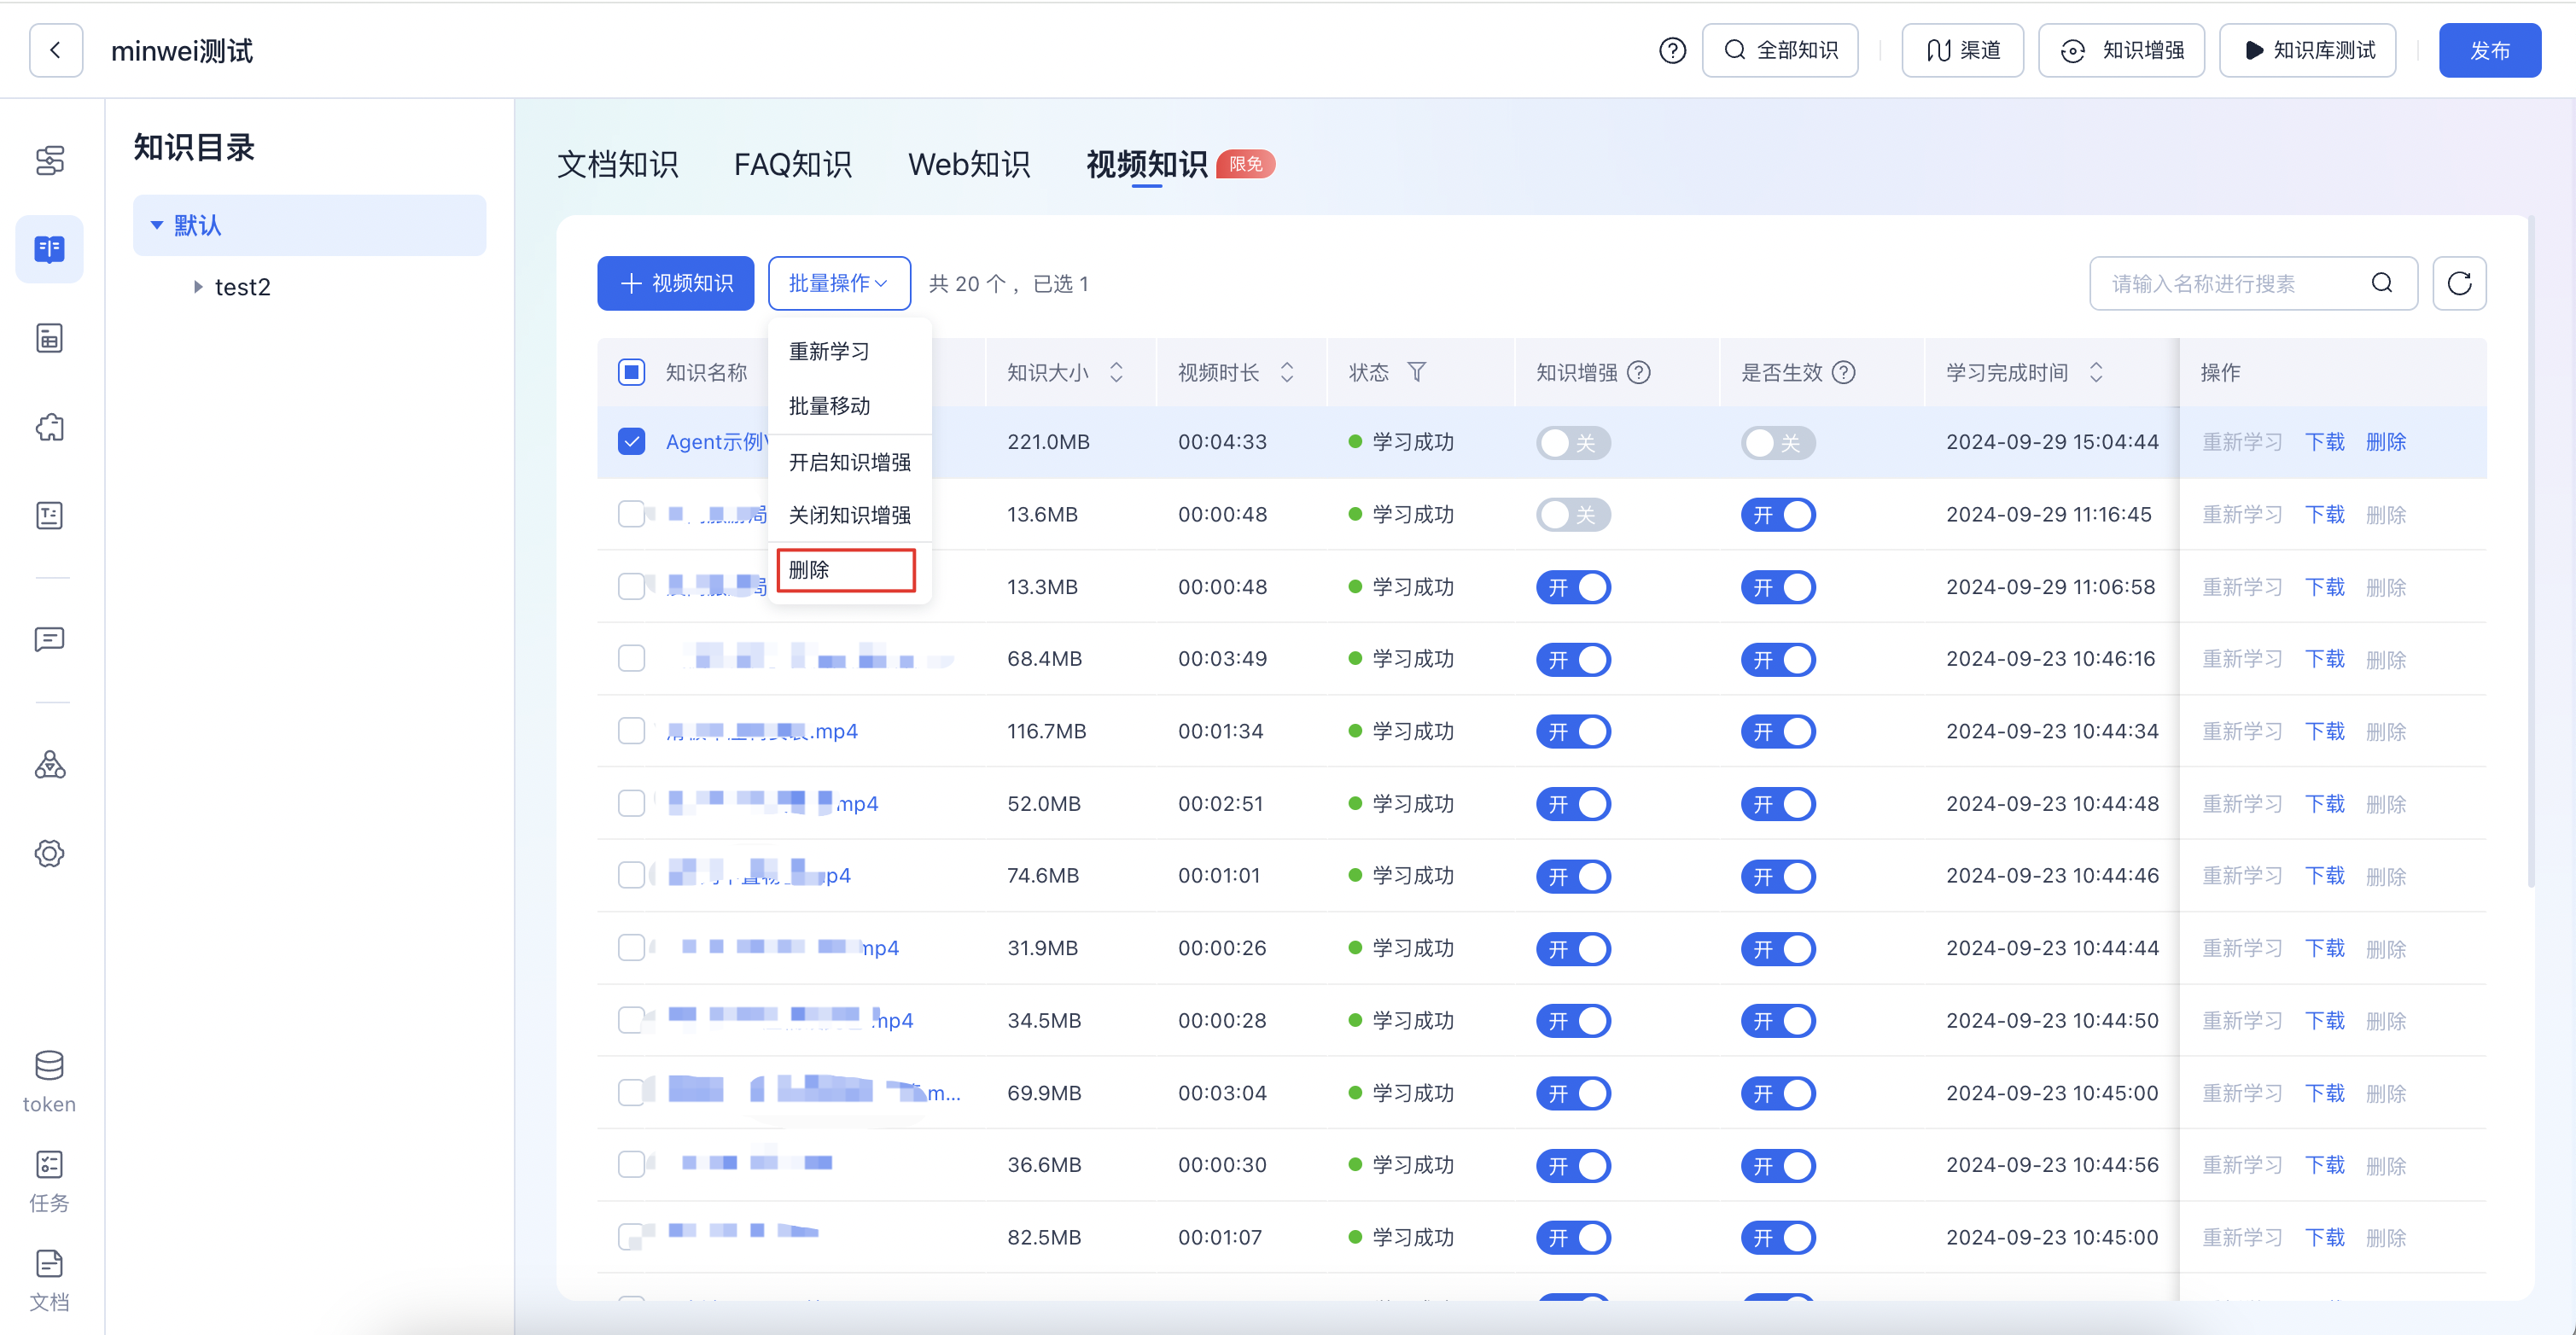Image resolution: width=2576 pixels, height=1335 pixels.
Task: Collapse the 默认 directory node
Action: click(x=157, y=225)
